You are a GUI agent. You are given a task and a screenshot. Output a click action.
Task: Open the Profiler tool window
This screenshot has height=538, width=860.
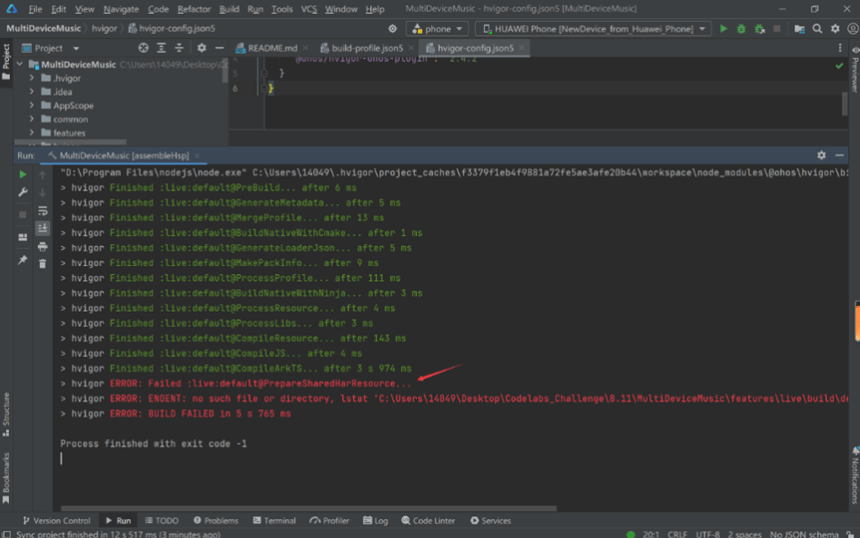tap(330, 520)
